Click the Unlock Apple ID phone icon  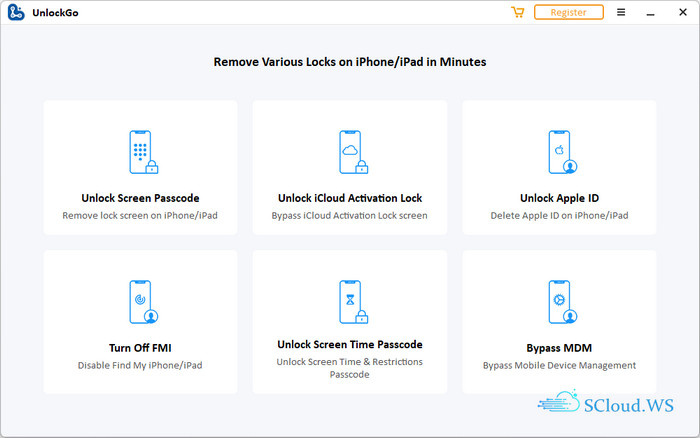tap(560, 152)
